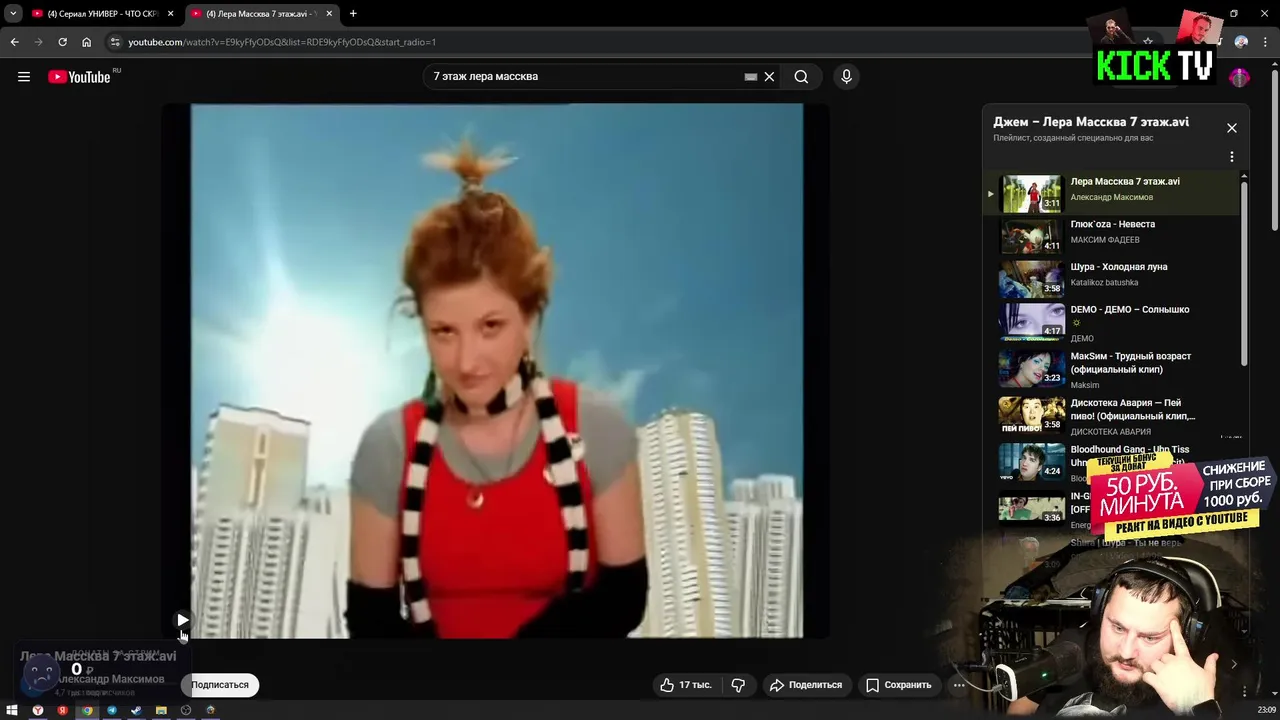Open Steam from the taskbar
Screen dimensions: 1280x720
pyautogui.click(x=136, y=711)
